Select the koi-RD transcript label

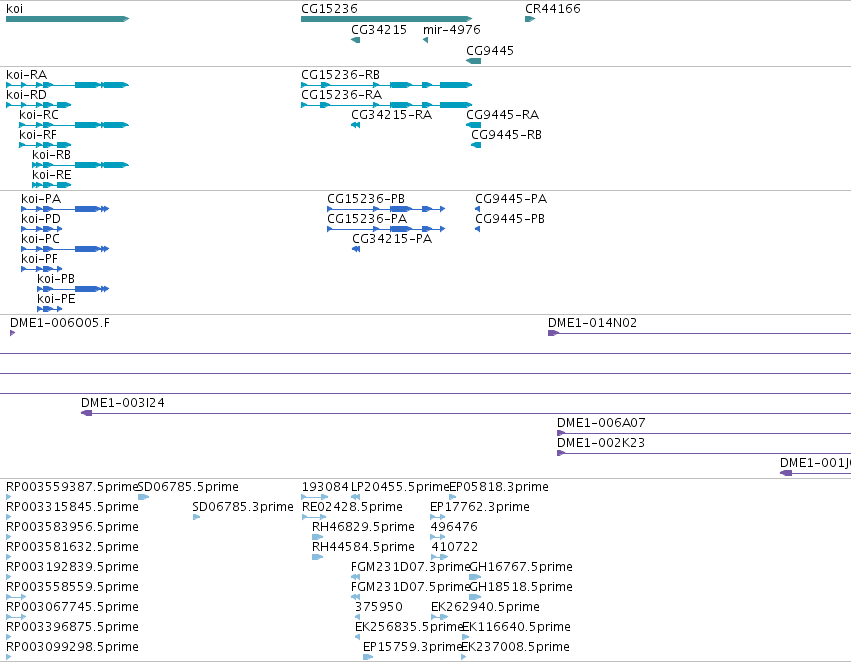27,95
